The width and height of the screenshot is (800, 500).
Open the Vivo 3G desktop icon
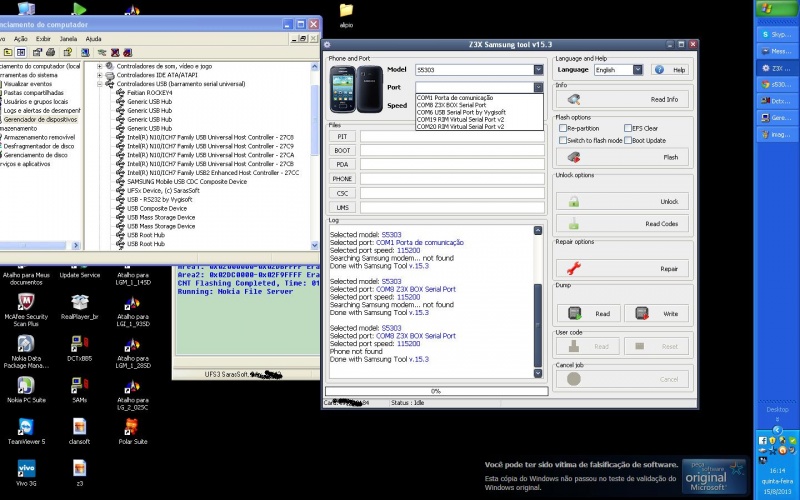(x=26, y=473)
